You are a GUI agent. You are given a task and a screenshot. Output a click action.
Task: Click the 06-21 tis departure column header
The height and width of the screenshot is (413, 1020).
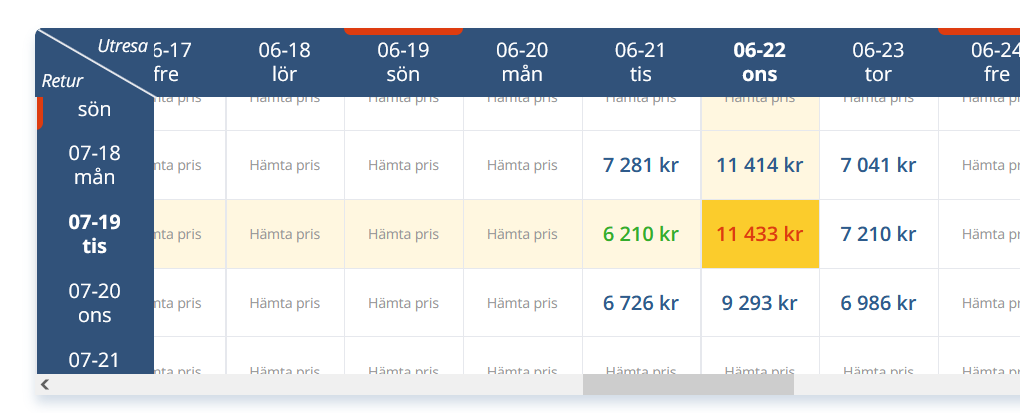641,62
